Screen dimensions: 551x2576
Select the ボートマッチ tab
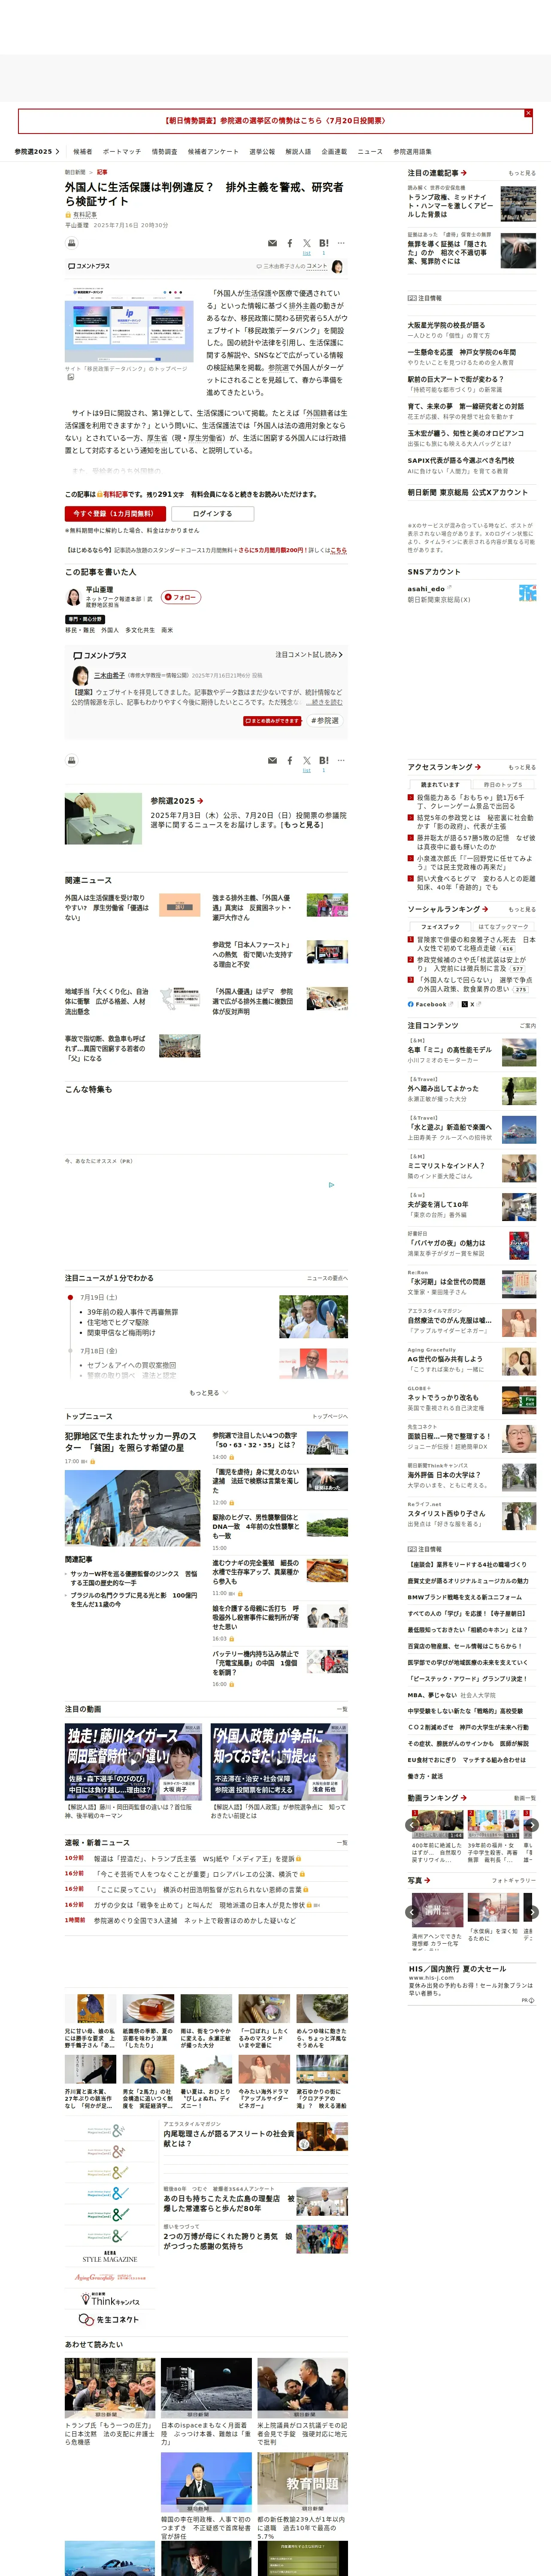point(122,152)
